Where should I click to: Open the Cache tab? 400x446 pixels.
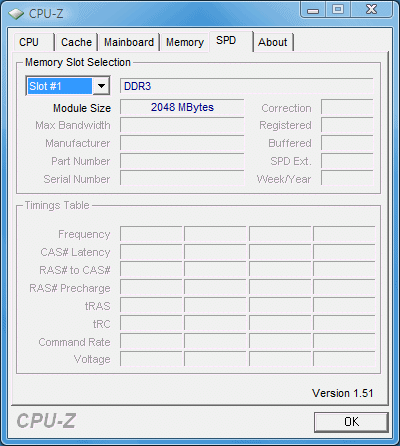[x=77, y=42]
